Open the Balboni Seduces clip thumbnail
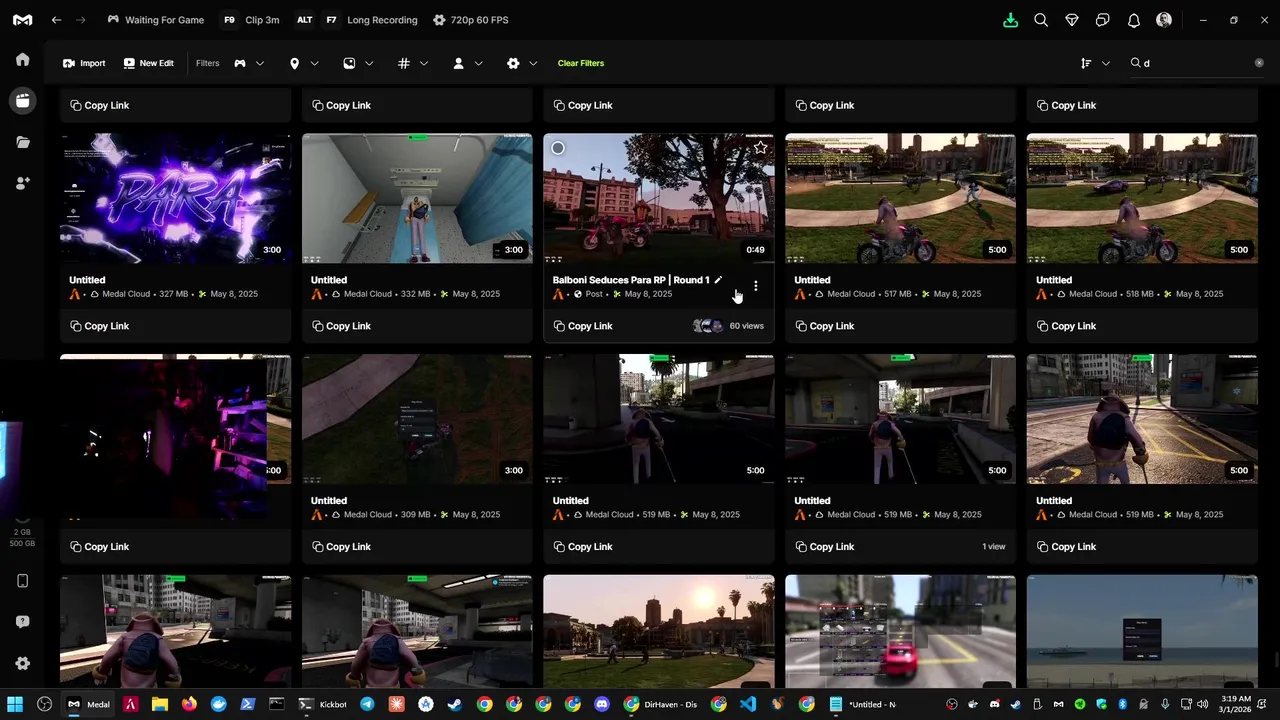1280x720 pixels. coord(659,198)
